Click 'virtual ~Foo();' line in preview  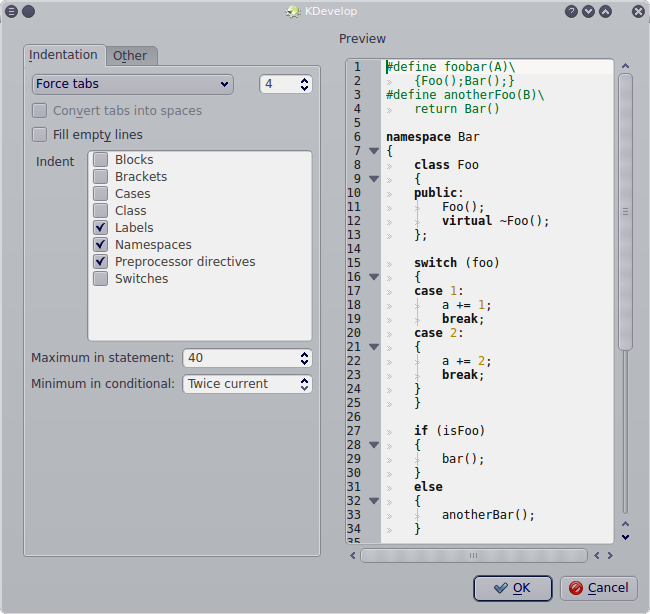[x=496, y=221]
